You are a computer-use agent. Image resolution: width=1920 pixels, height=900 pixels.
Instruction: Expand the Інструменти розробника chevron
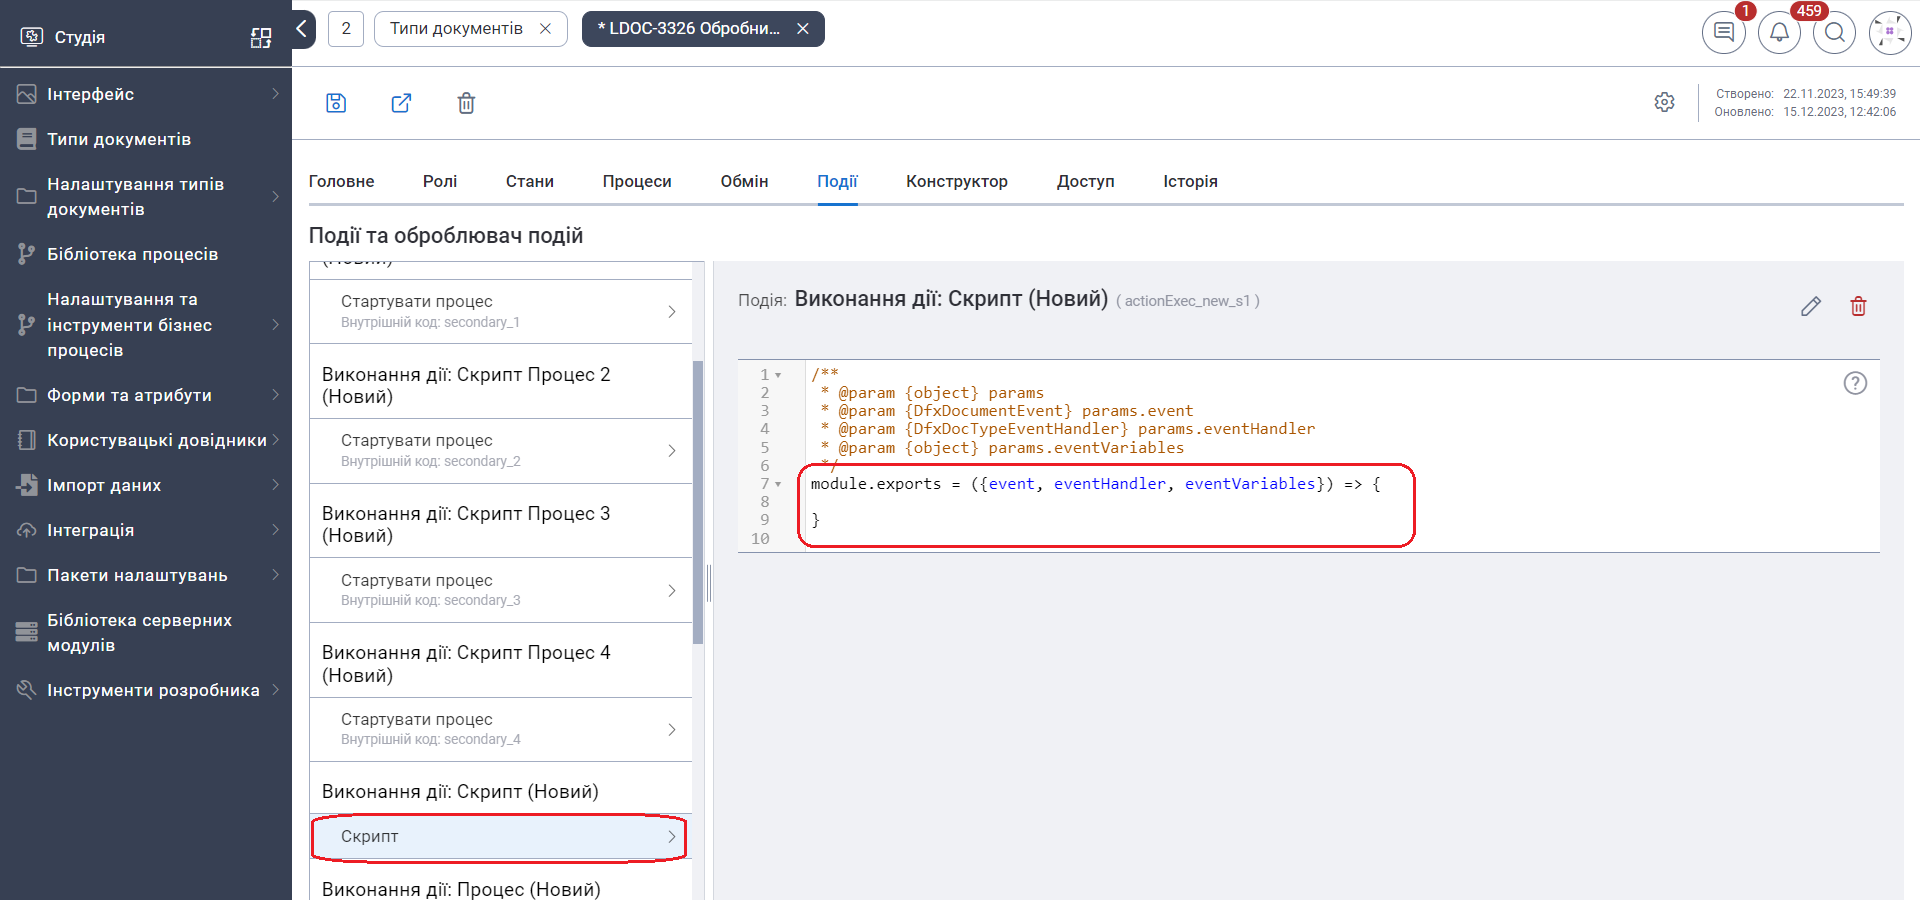tap(275, 690)
